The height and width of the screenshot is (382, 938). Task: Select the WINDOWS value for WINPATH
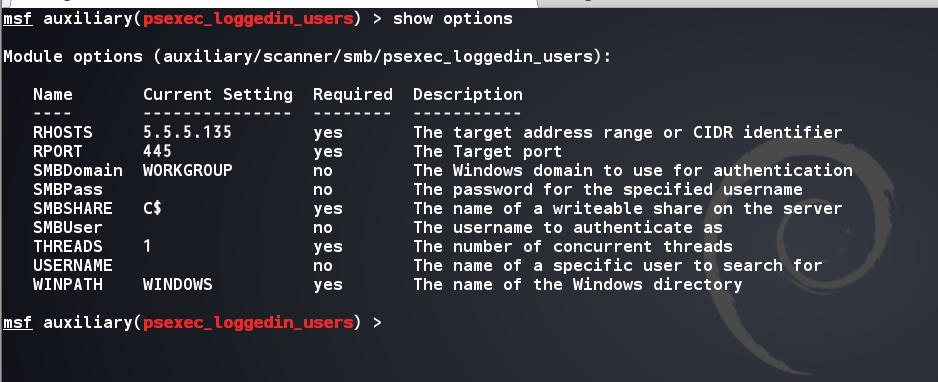coord(178,284)
